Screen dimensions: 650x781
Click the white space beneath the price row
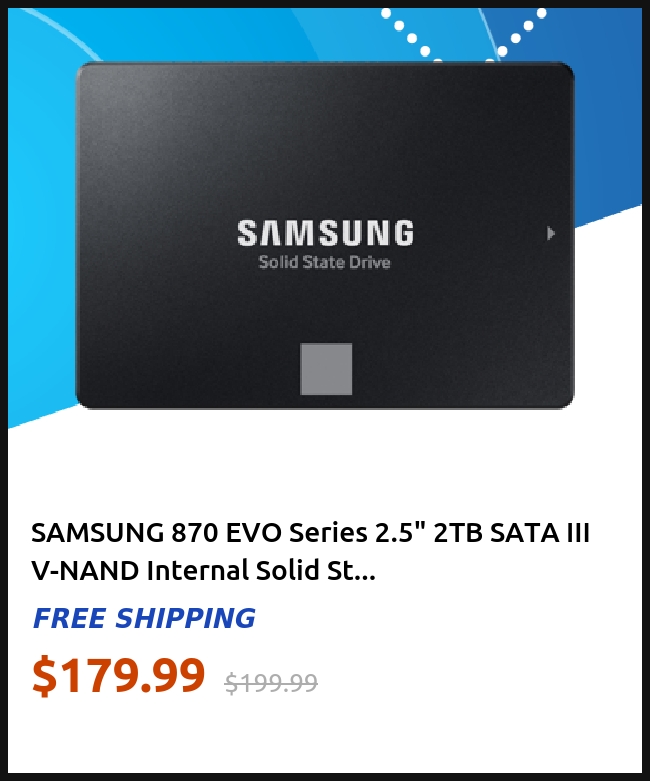tap(325, 737)
